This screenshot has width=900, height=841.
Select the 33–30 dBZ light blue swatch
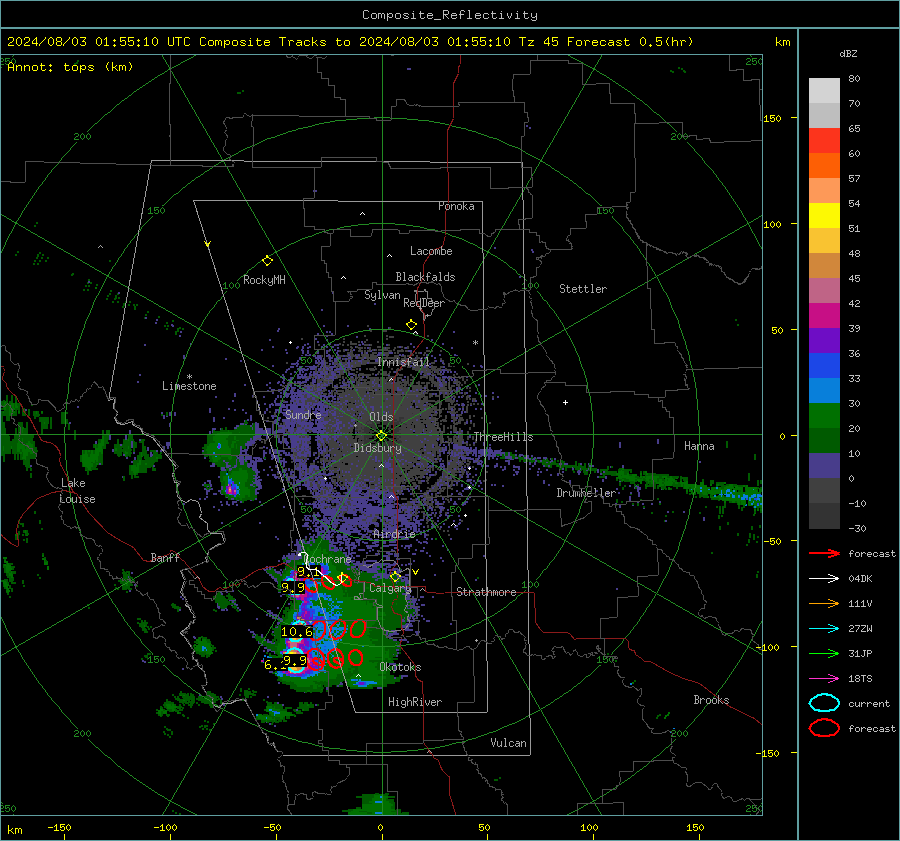[824, 390]
